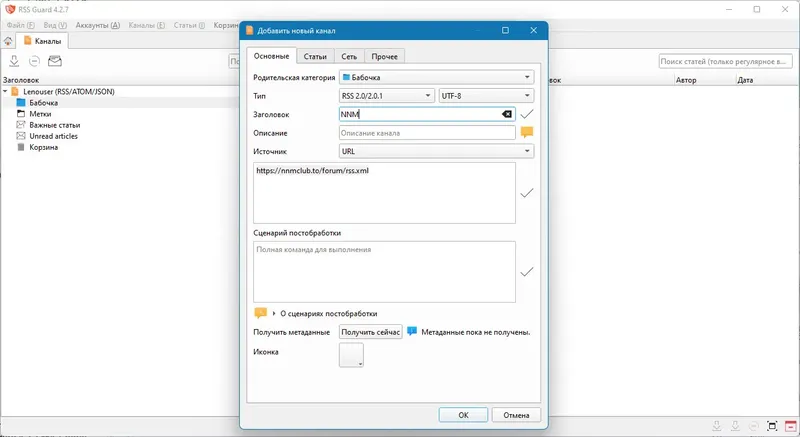This screenshot has width=800, height=437.
Task: Click the RSS Guard logo in title bar
Action: (10, 9)
